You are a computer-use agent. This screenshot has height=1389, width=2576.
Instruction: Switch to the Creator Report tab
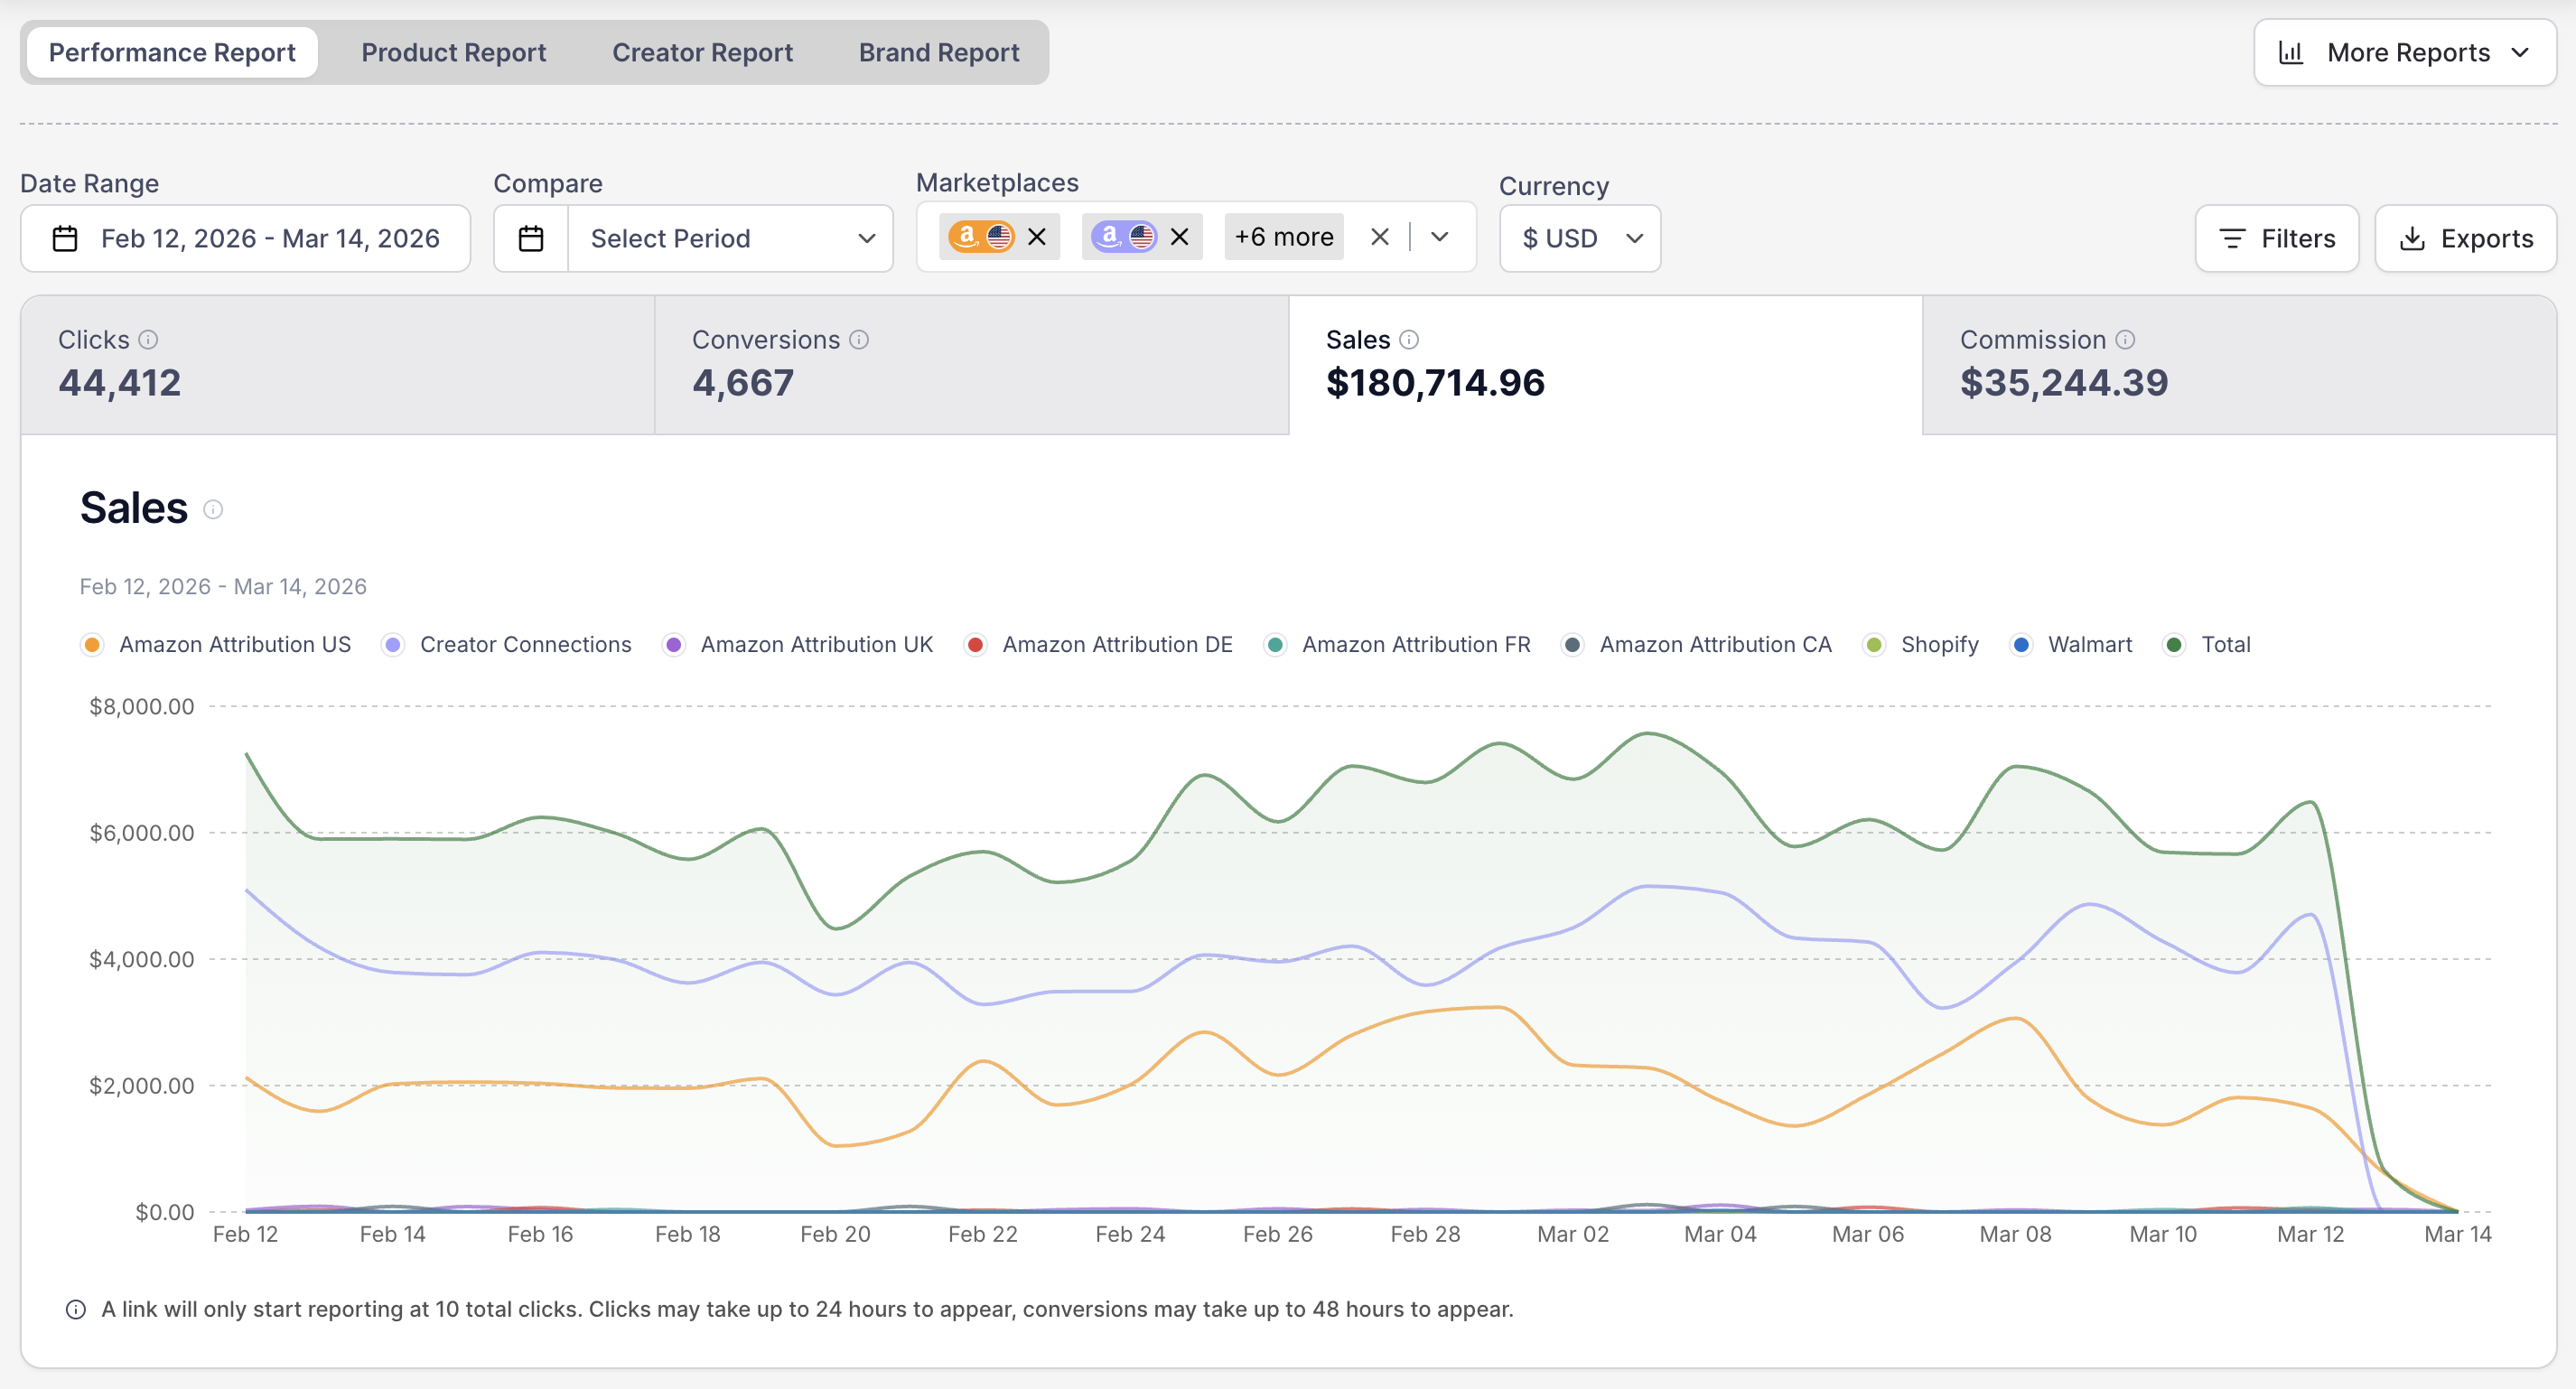[702, 52]
